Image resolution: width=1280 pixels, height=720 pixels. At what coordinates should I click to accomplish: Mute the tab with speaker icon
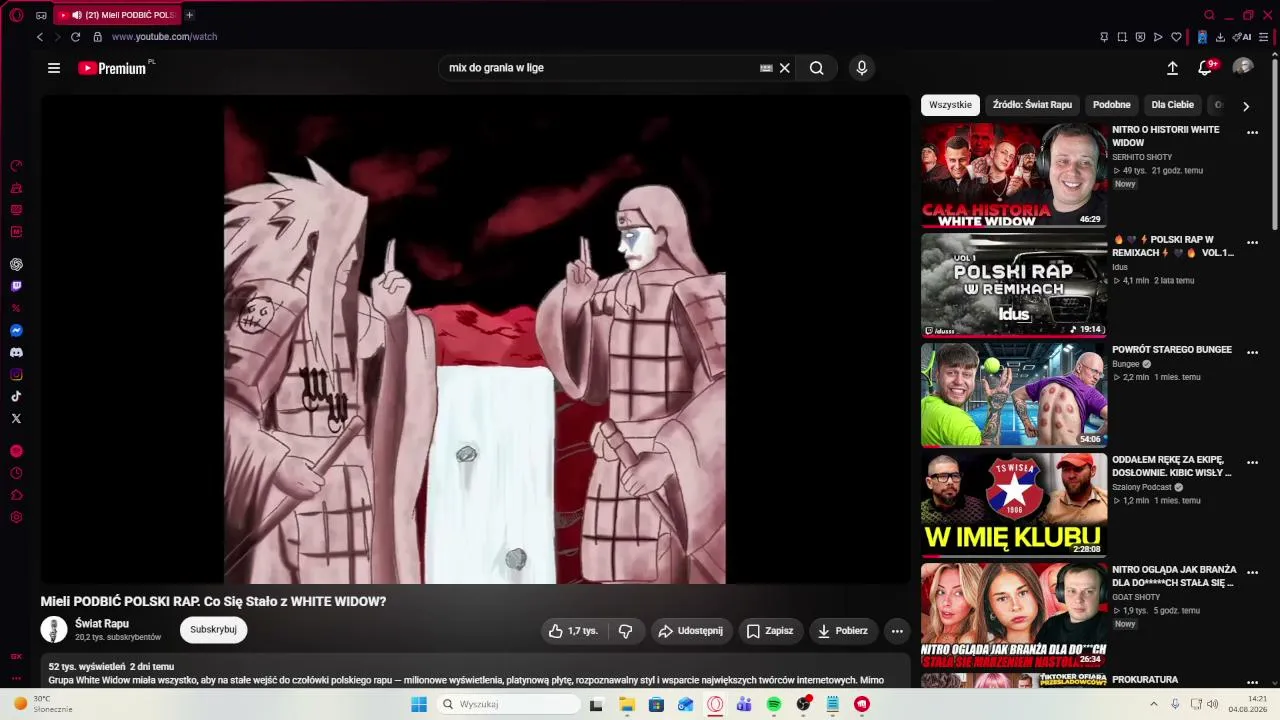(77, 15)
